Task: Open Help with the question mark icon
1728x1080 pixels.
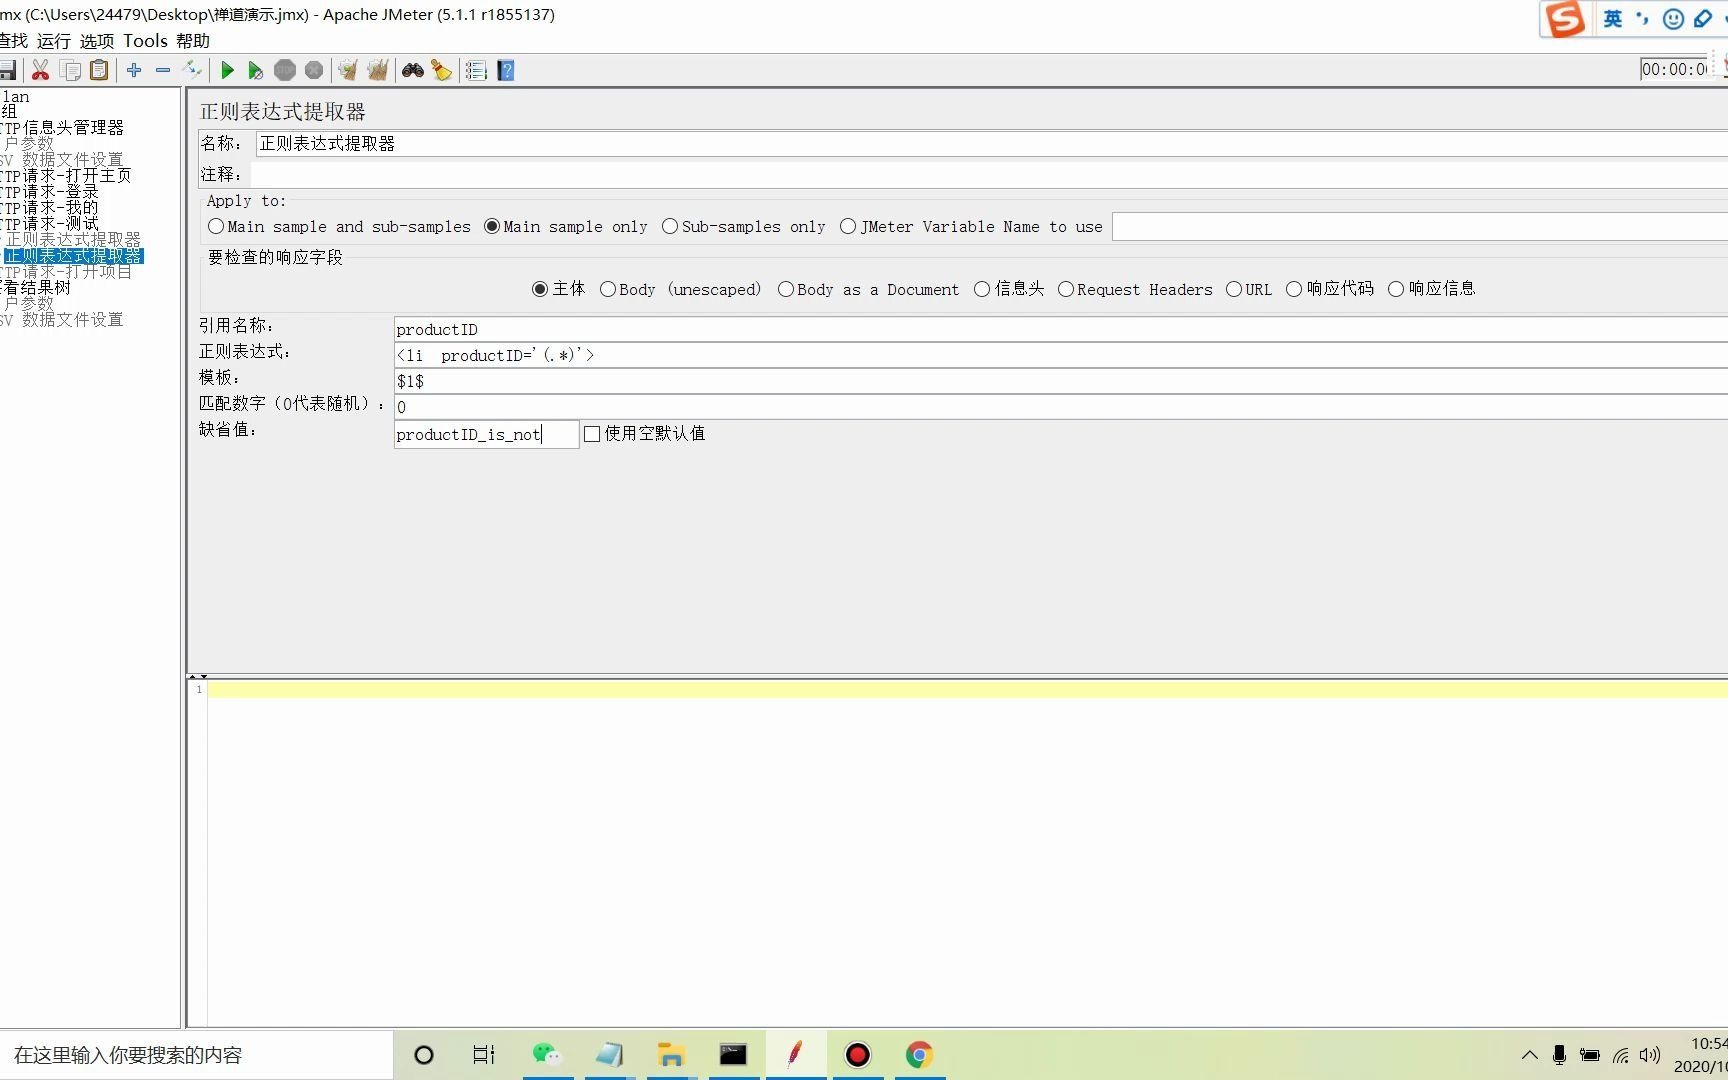Action: pos(506,70)
